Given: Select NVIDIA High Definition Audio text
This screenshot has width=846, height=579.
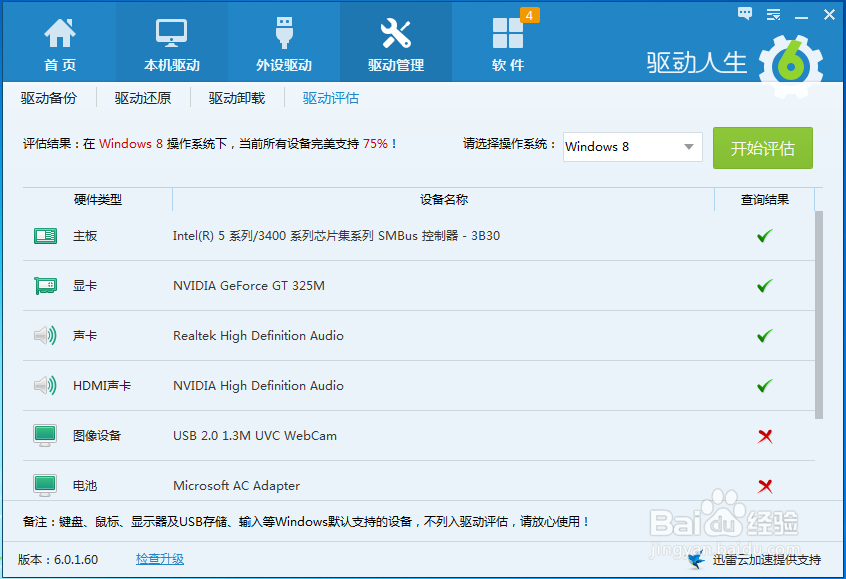Looking at the screenshot, I should coord(258,385).
